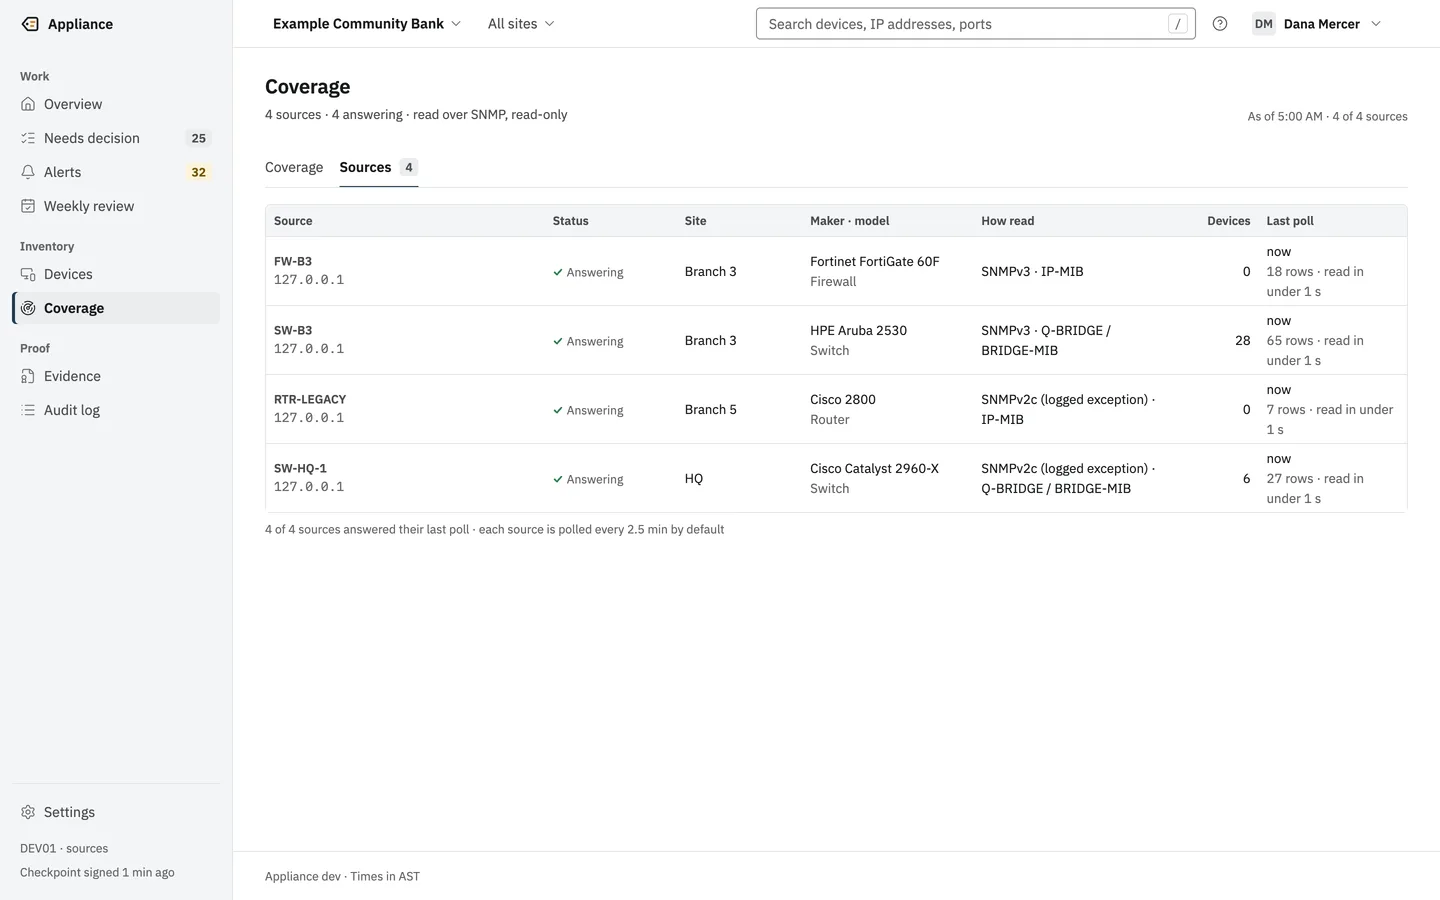Select the RTR-LEGACY source name

(x=310, y=400)
